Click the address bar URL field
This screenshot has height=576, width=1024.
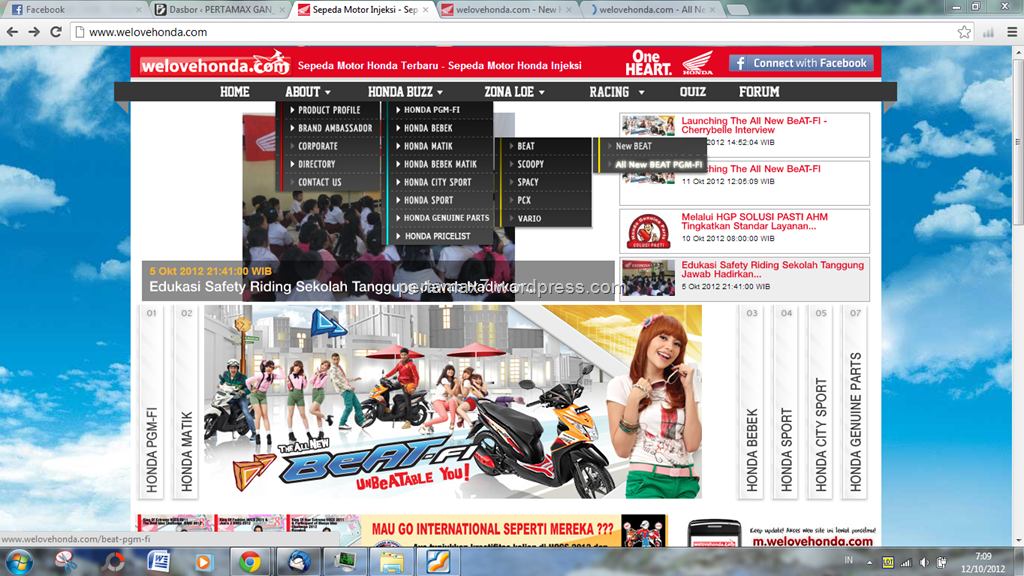tap(500, 32)
